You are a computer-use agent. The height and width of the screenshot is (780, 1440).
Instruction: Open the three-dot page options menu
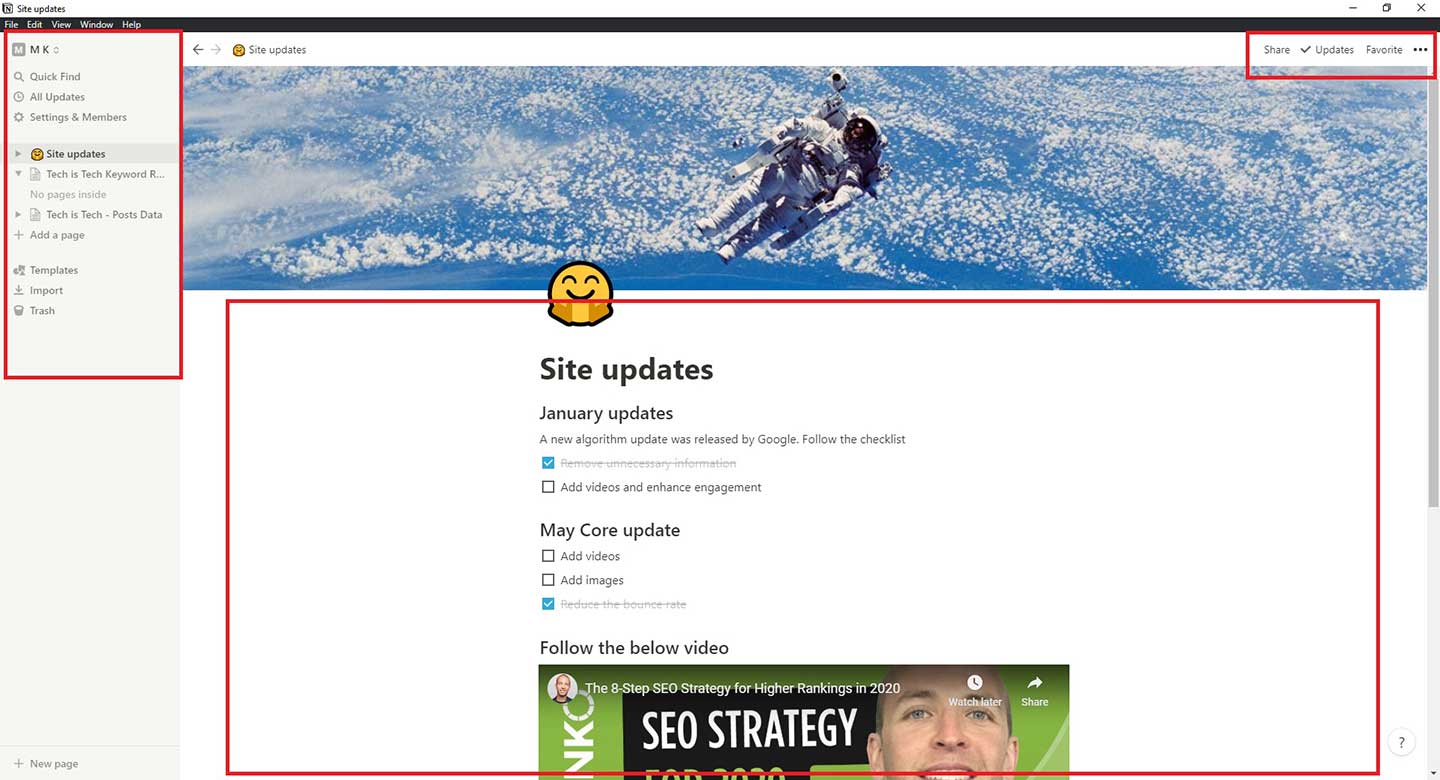pyautogui.click(x=1421, y=50)
